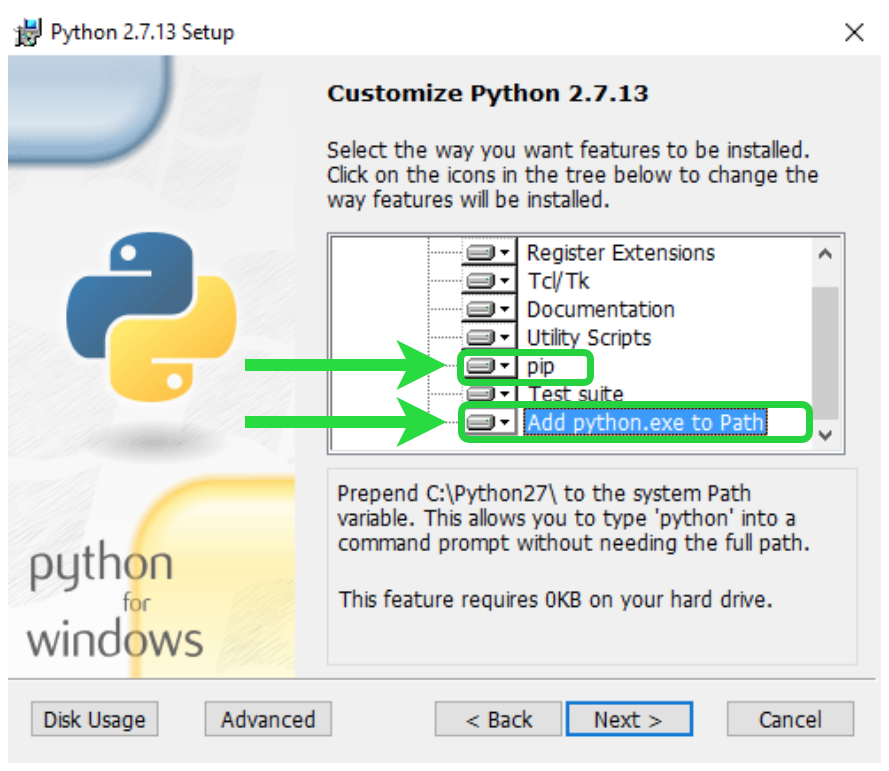Select the Register Extensions feature
This screenshot has height=771, width=889.
pyautogui.click(x=619, y=252)
